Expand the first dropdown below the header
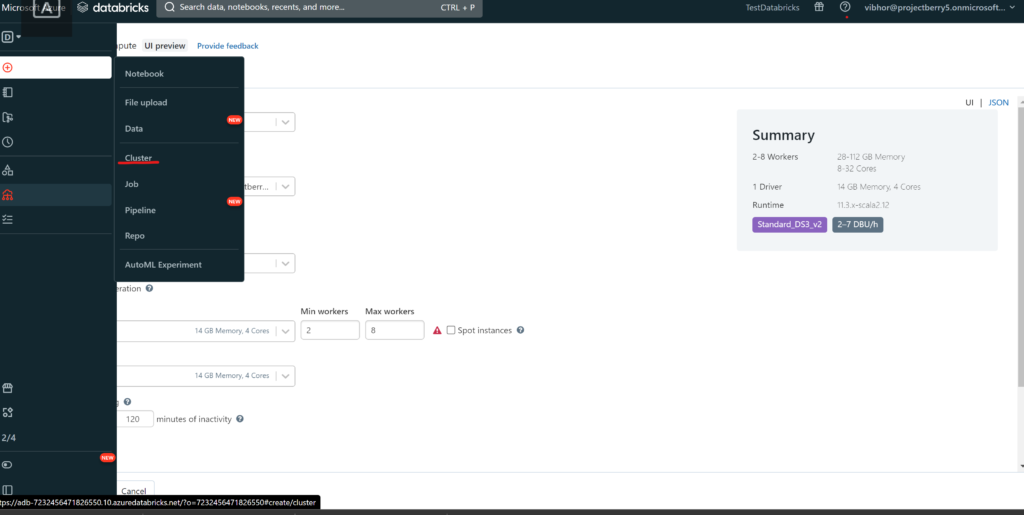 click(x=285, y=122)
